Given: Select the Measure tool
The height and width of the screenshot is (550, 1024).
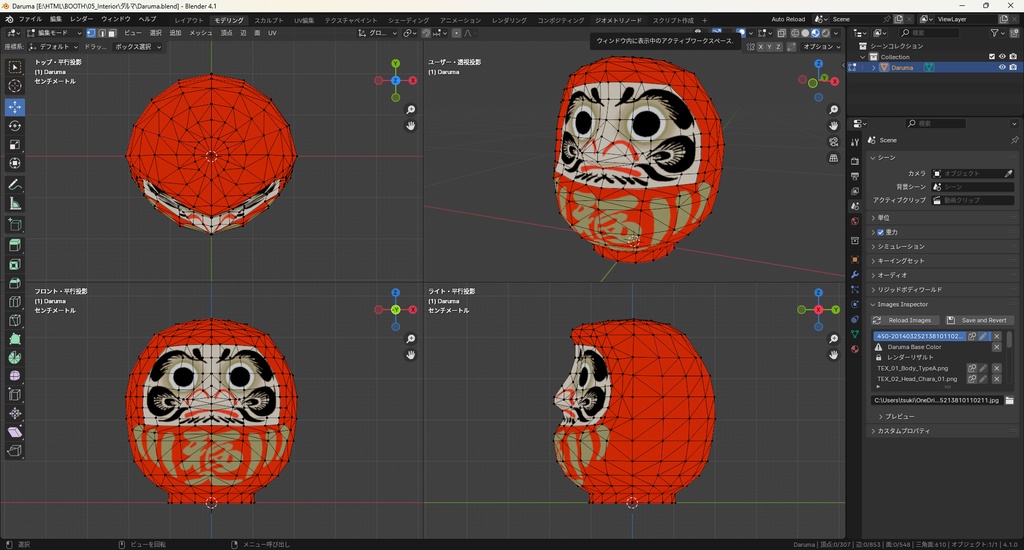Looking at the screenshot, I should 15,204.
